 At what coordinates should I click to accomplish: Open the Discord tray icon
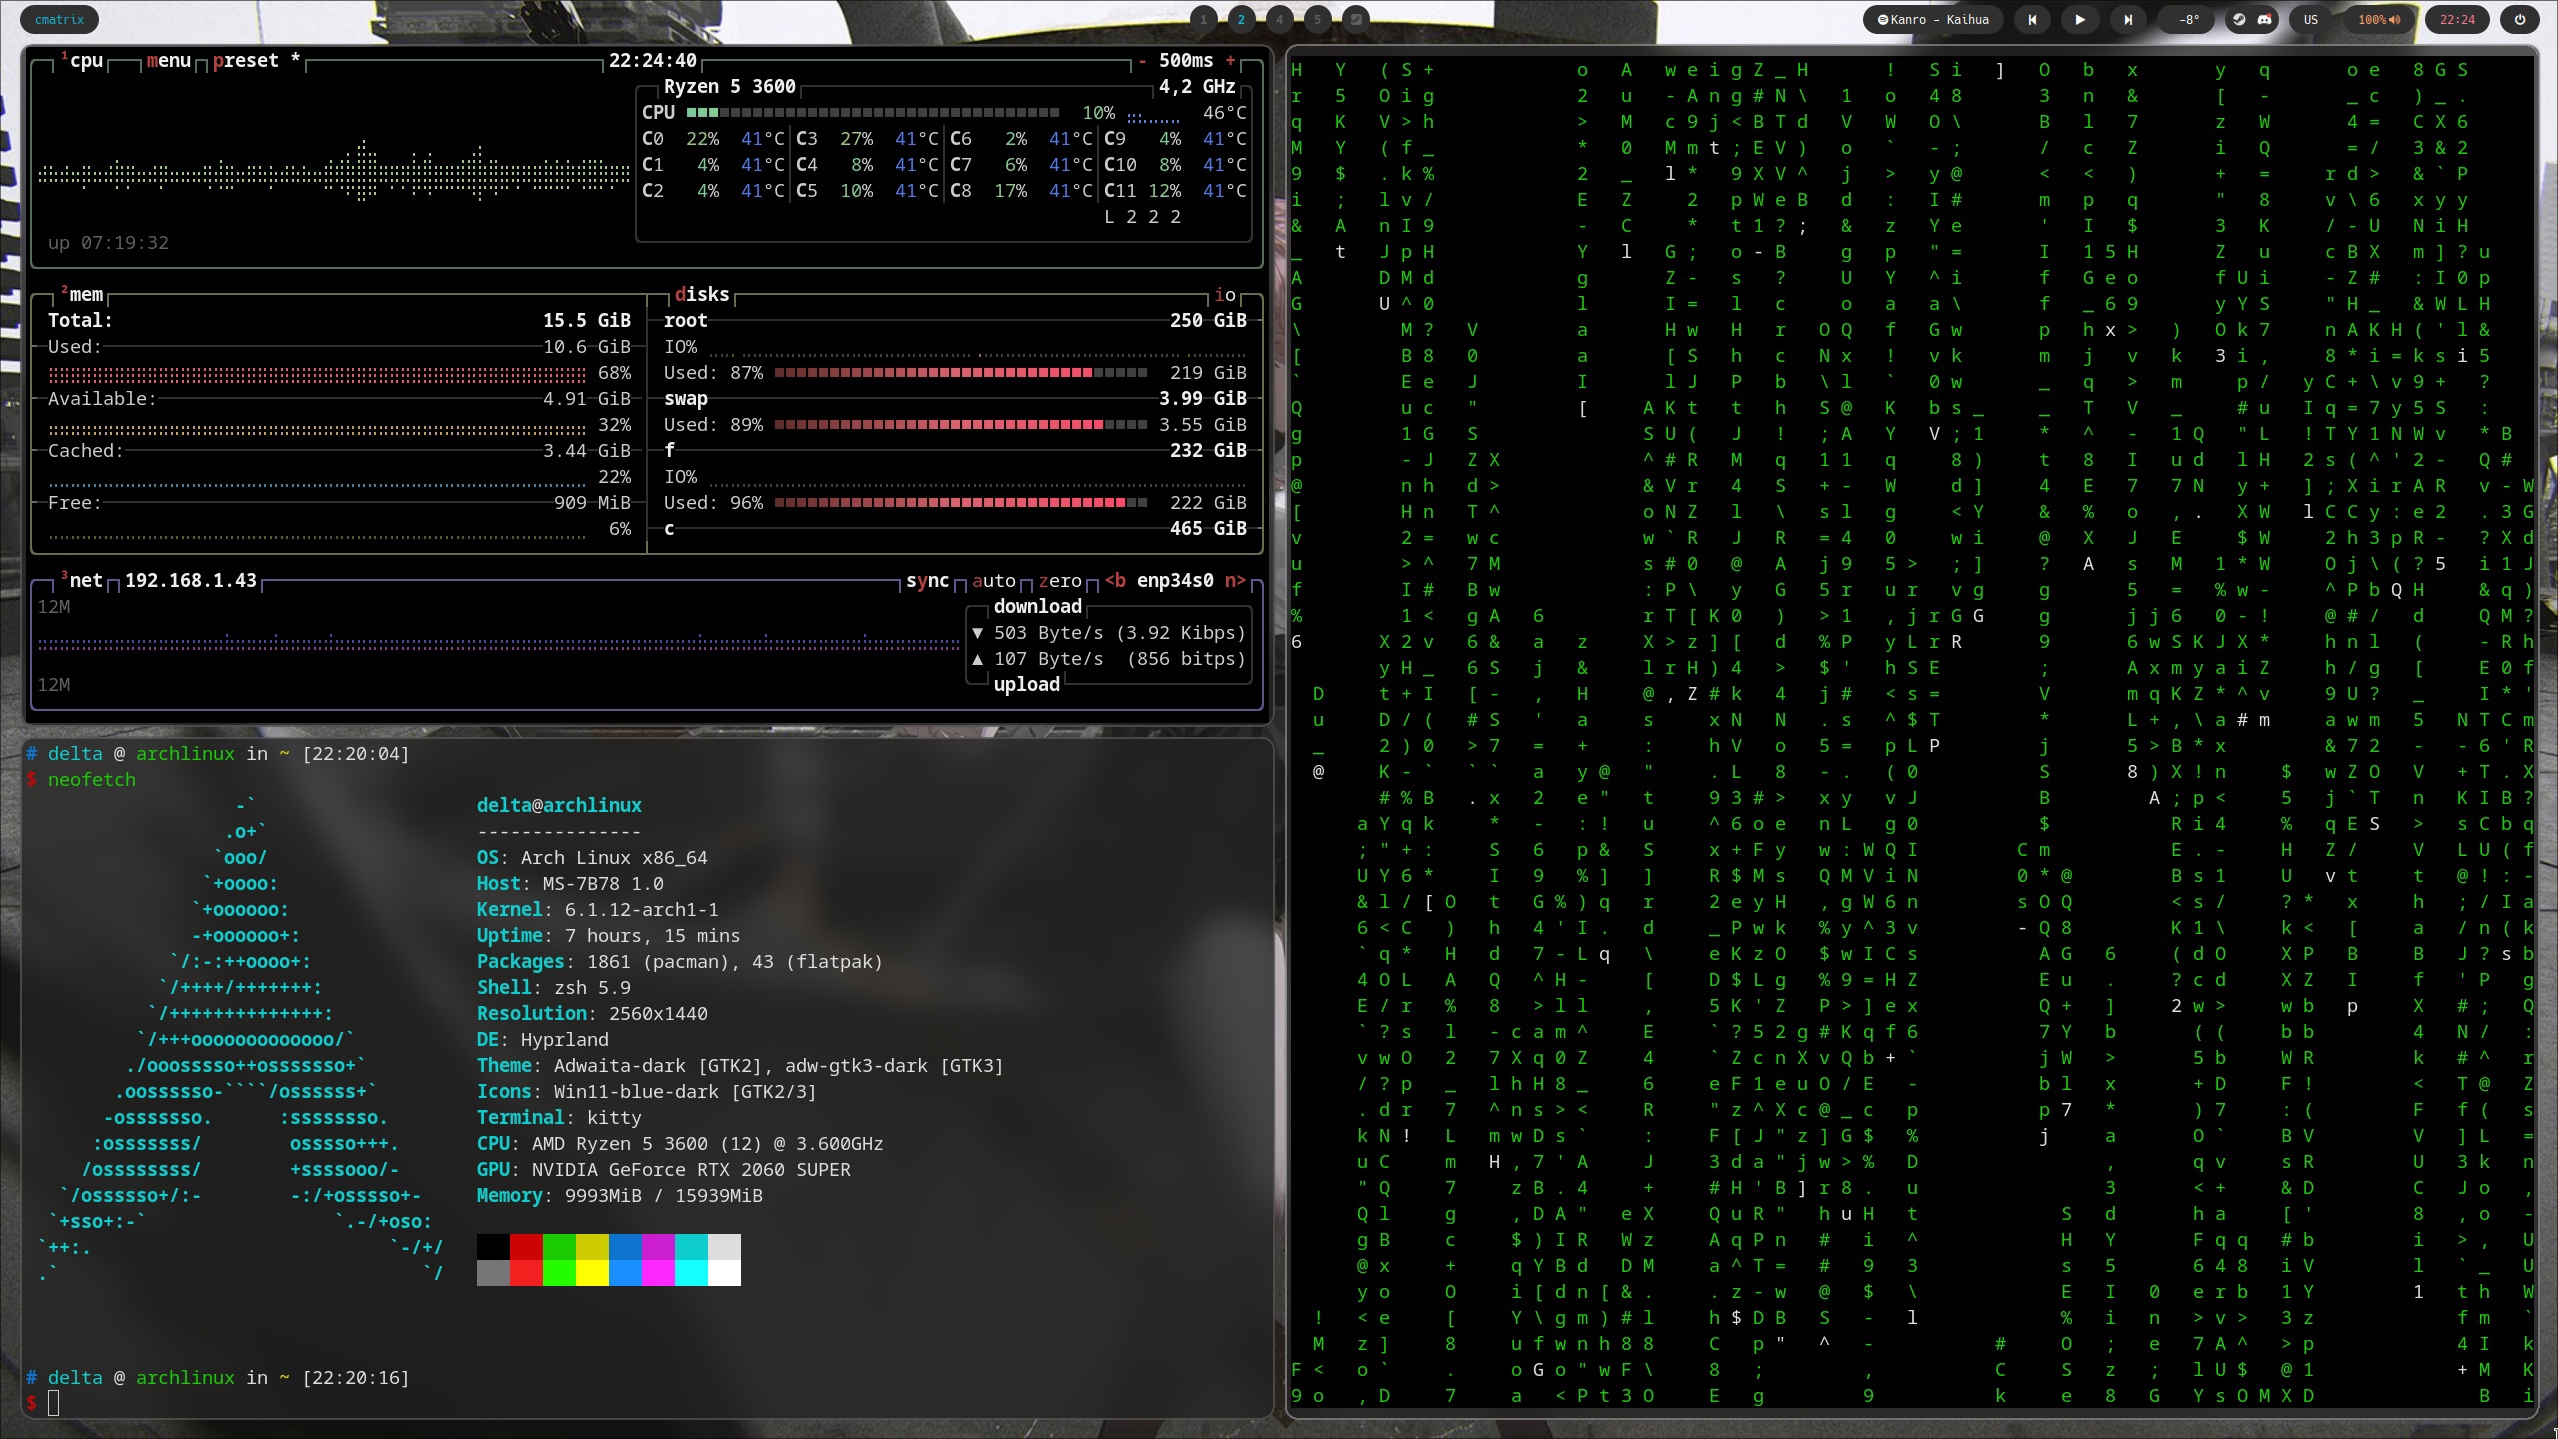[x=2265, y=19]
